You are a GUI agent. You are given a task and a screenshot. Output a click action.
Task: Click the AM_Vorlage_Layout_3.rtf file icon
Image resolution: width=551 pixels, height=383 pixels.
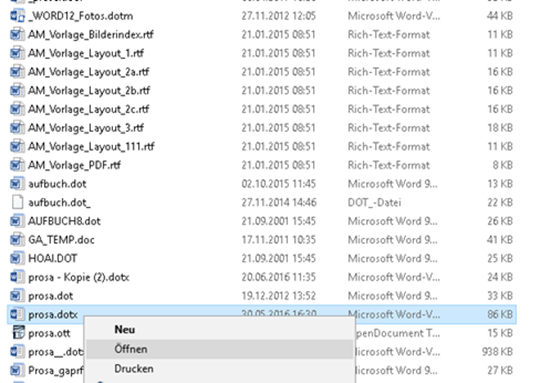point(18,128)
